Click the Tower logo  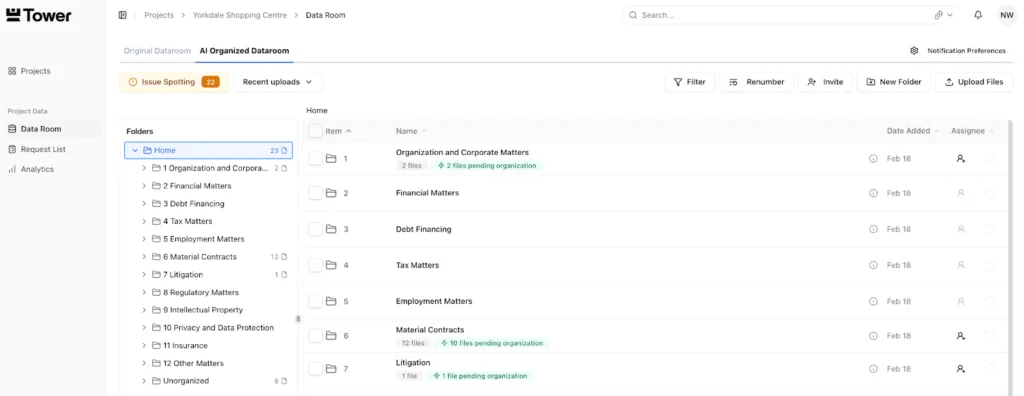39,15
